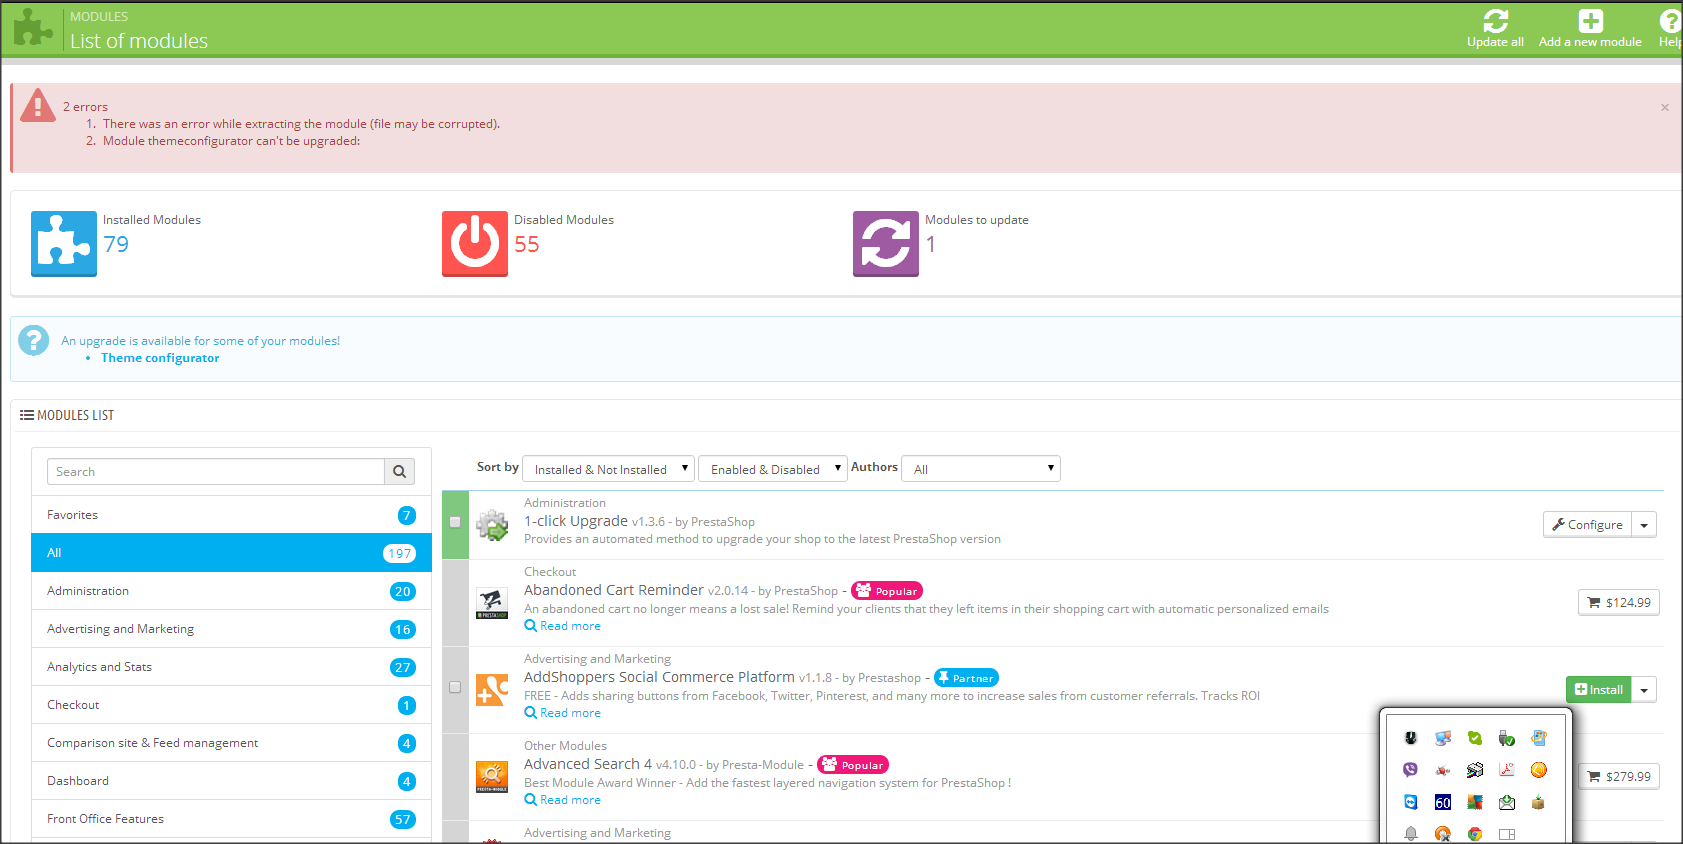This screenshot has height=844, width=1683.
Task: Click the Chrome tray icon
Action: (x=1475, y=834)
